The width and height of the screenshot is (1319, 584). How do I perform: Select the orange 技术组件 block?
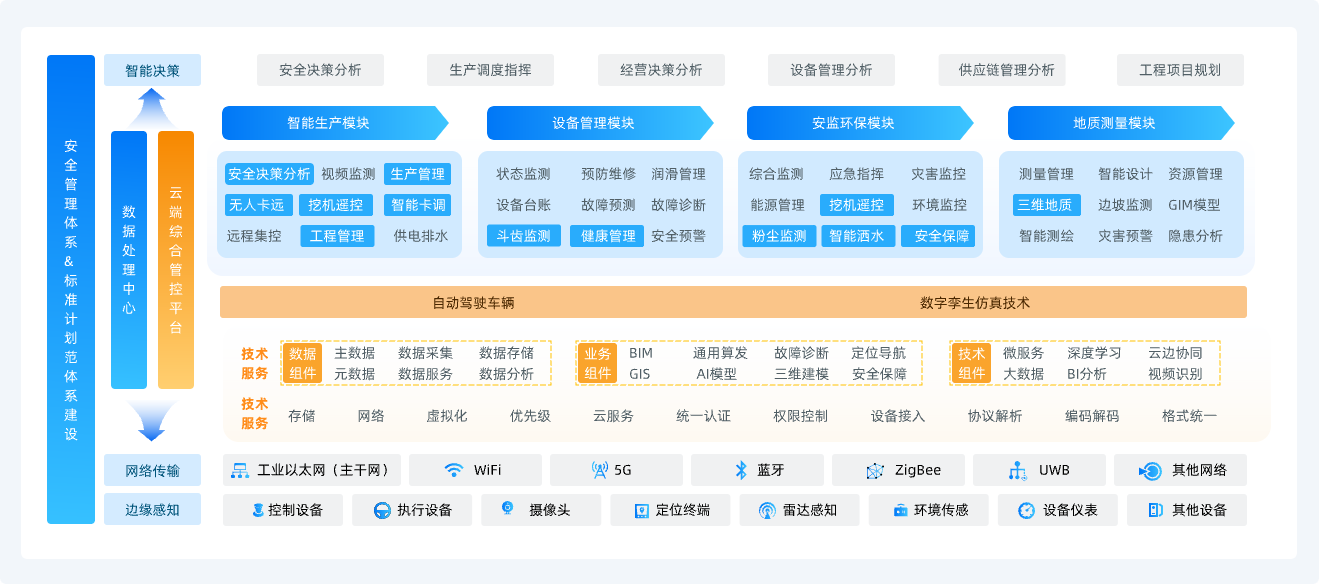click(x=972, y=363)
